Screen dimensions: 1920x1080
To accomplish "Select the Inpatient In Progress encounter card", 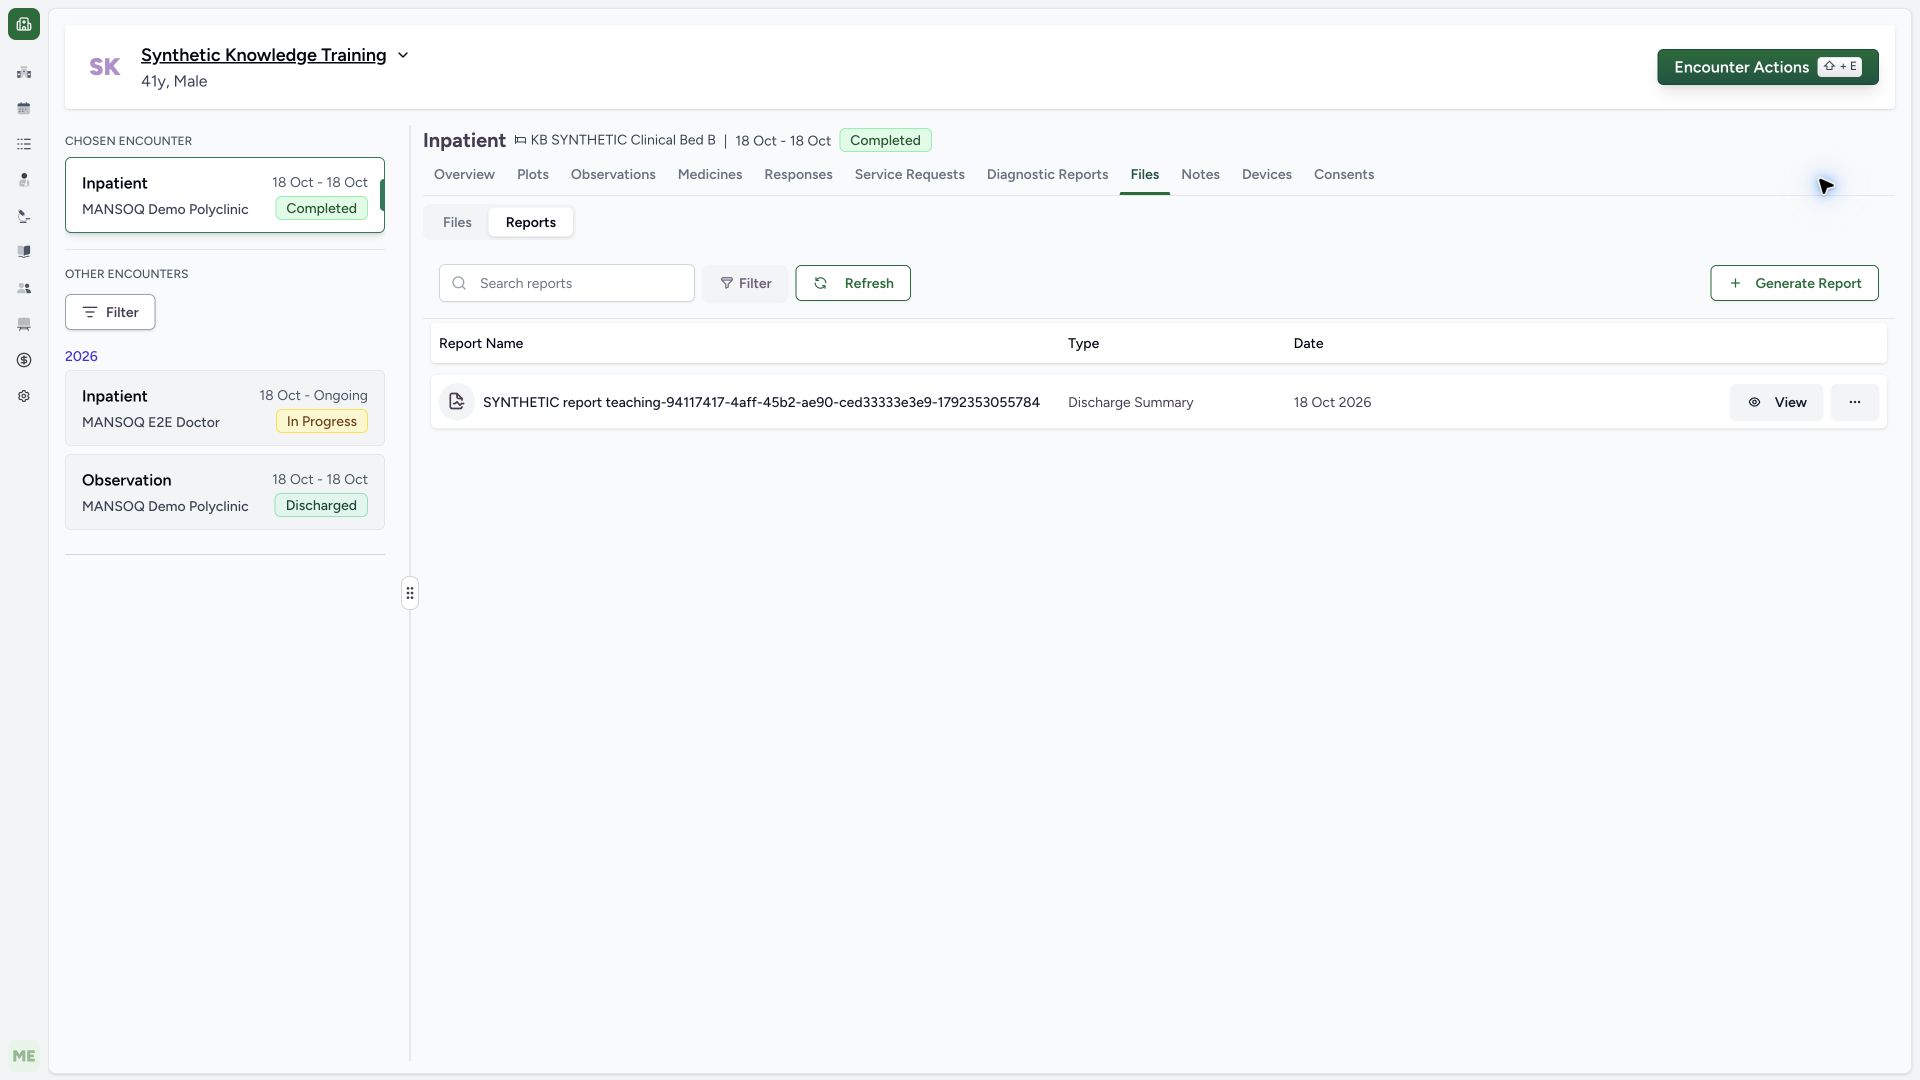I will click(225, 408).
